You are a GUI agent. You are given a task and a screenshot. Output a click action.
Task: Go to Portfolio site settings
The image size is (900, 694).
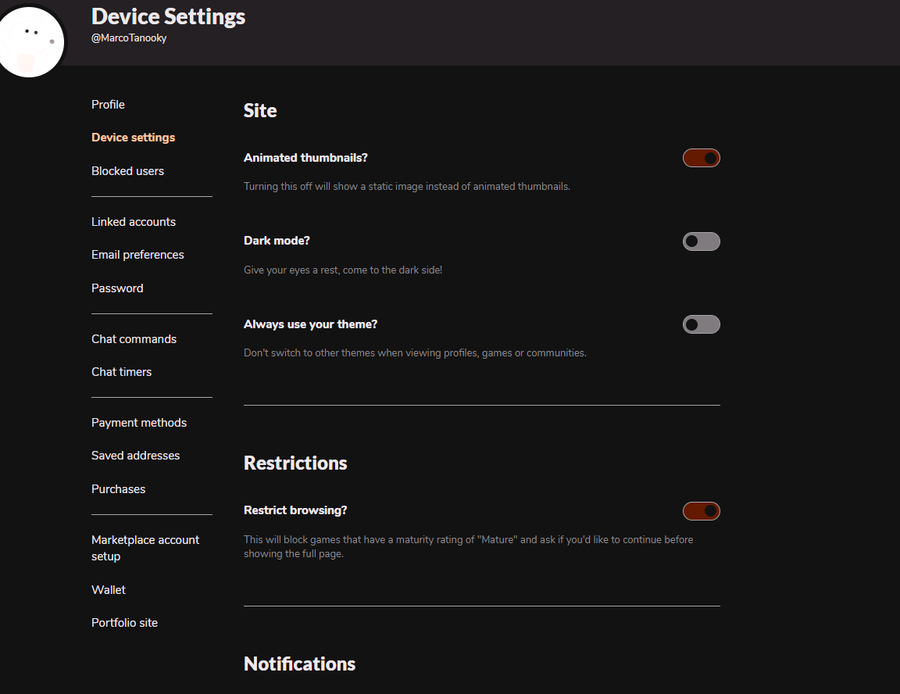125,623
